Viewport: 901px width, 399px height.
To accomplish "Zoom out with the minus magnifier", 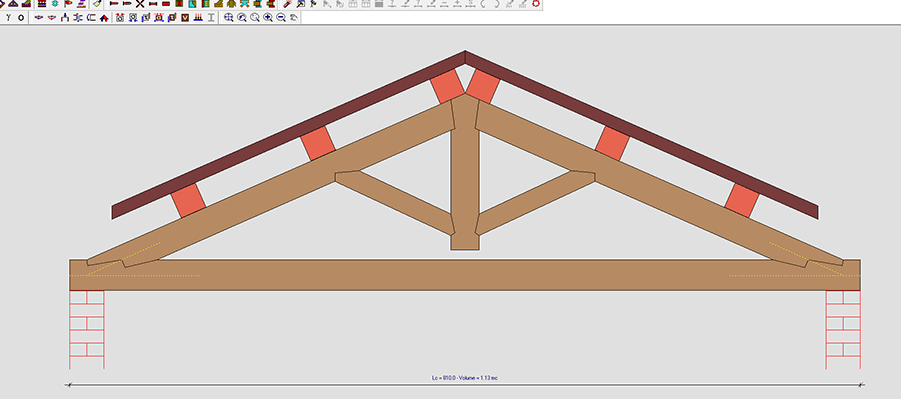I will pyautogui.click(x=281, y=18).
